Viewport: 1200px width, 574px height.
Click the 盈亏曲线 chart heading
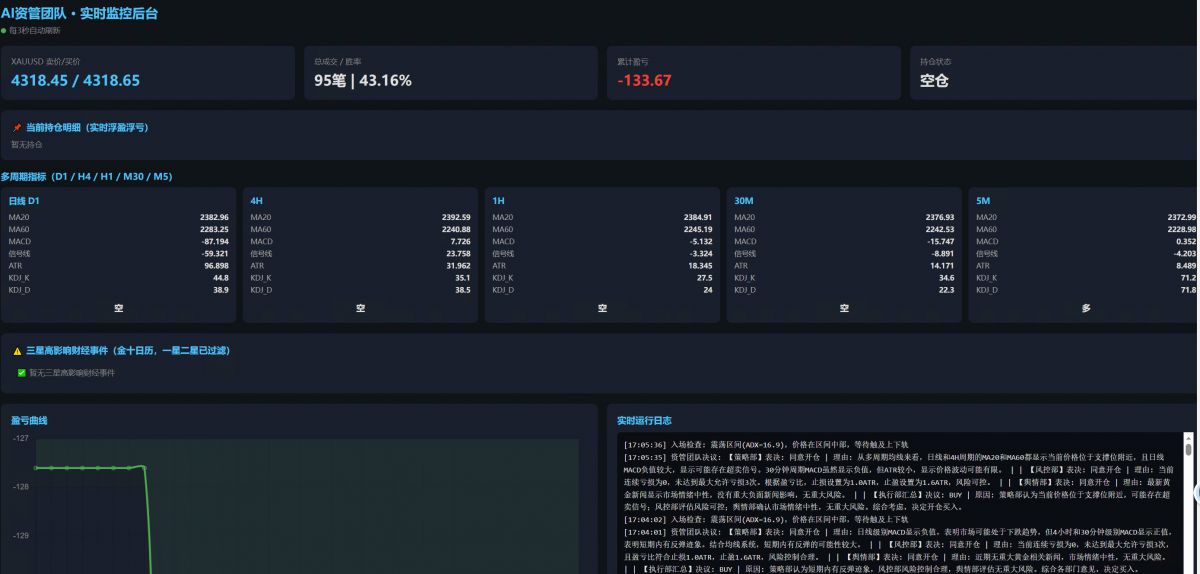(29, 421)
